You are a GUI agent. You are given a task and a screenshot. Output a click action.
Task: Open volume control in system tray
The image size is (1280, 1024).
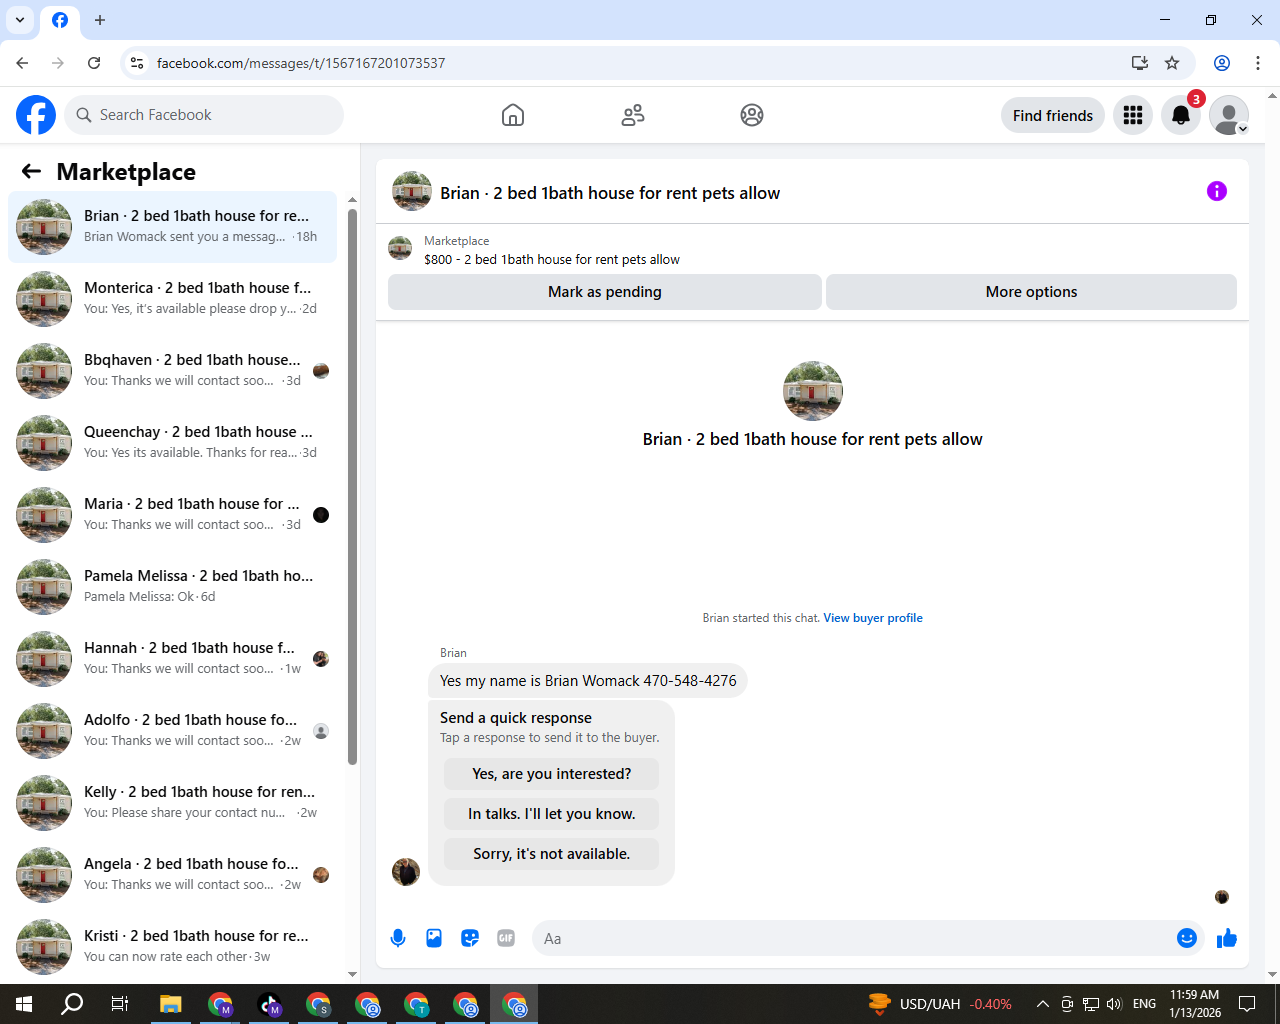[x=1115, y=1004]
